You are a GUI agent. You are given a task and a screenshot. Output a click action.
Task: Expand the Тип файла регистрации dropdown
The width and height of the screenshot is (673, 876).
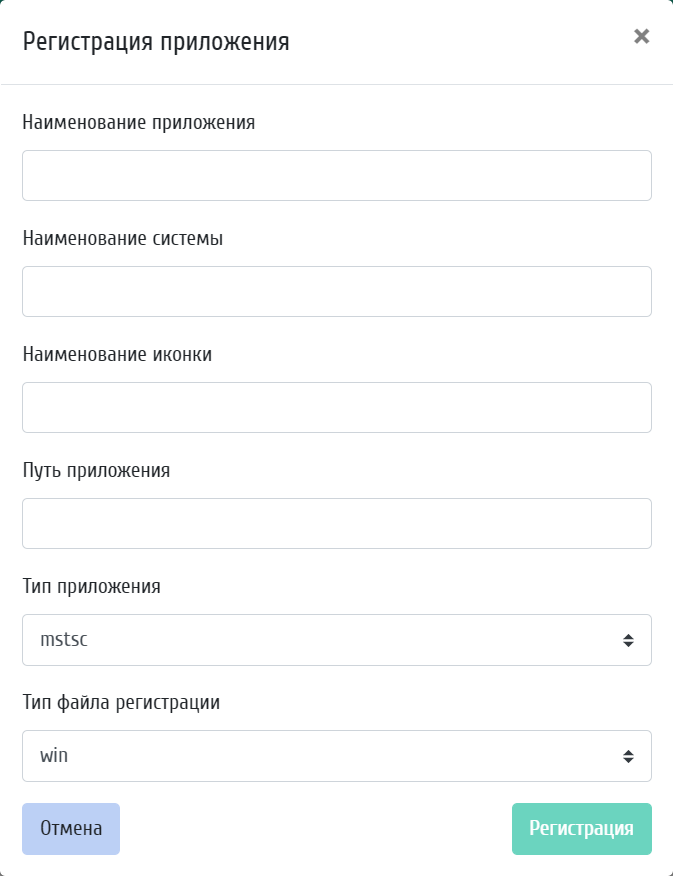(336, 756)
